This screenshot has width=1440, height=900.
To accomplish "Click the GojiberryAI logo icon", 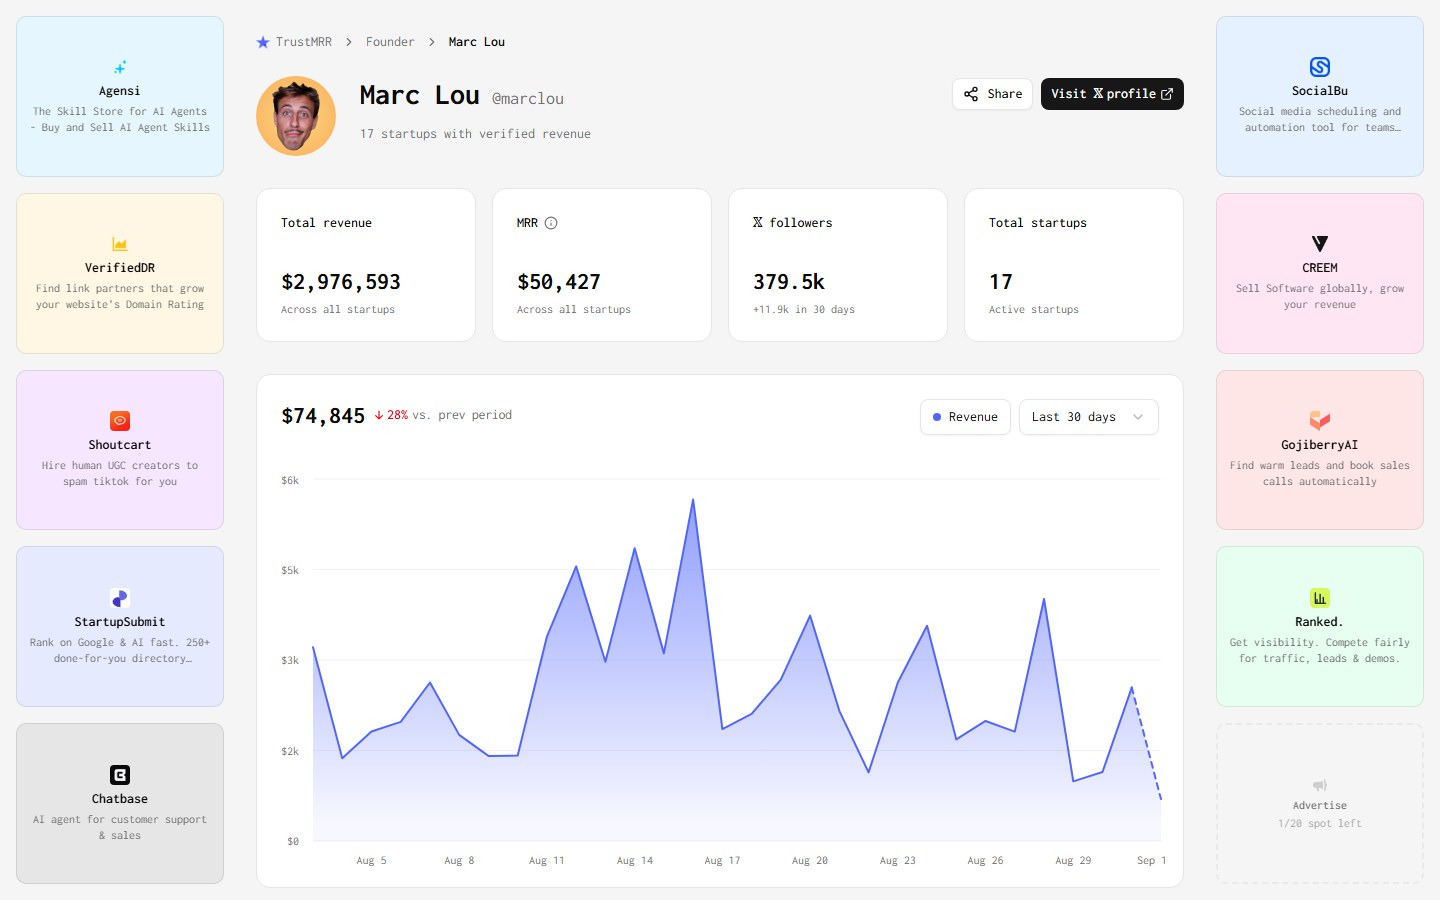I will [1320, 421].
